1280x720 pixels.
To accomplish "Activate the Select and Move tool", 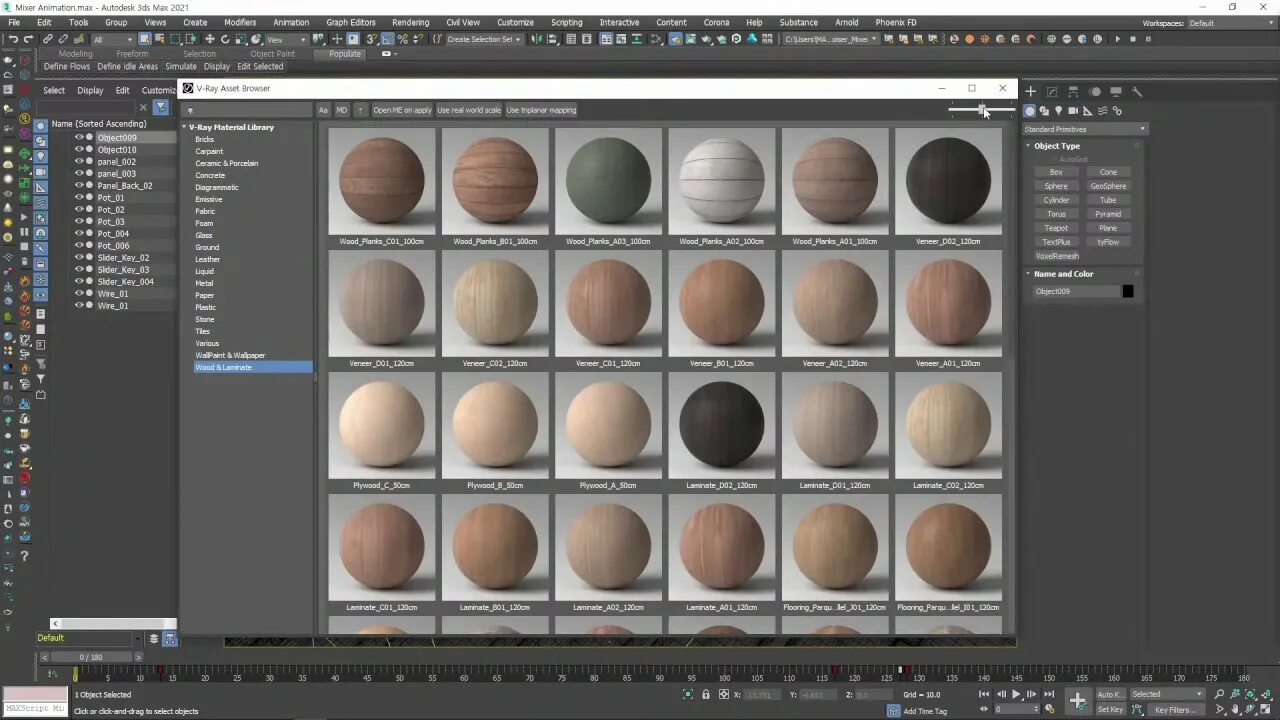I will (209, 39).
